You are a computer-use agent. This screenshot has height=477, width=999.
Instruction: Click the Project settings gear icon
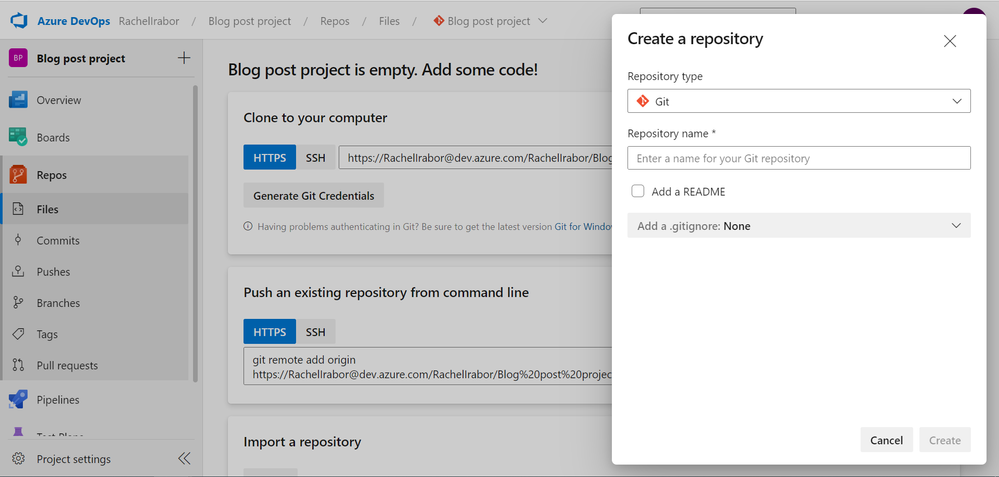18,459
